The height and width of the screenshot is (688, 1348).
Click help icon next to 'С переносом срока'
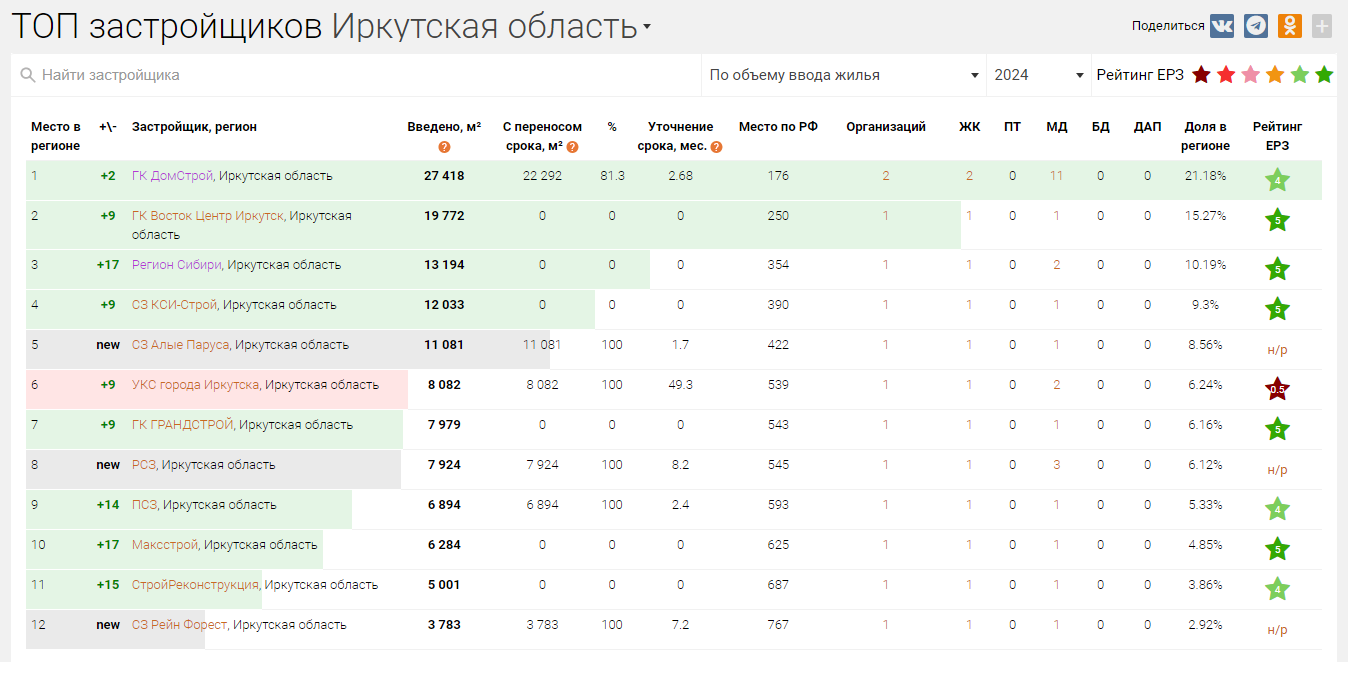click(x=573, y=147)
